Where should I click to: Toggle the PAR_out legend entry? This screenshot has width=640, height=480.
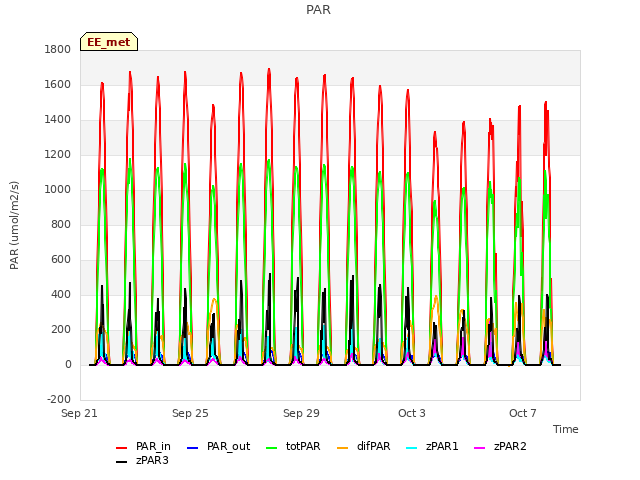218,447
